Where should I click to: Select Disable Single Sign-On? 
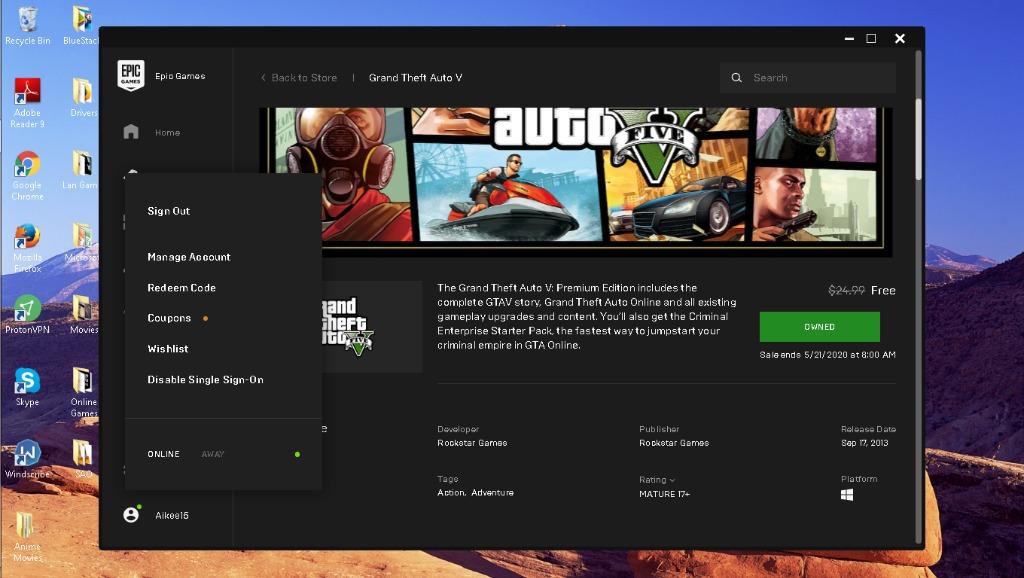pyautogui.click(x=205, y=379)
